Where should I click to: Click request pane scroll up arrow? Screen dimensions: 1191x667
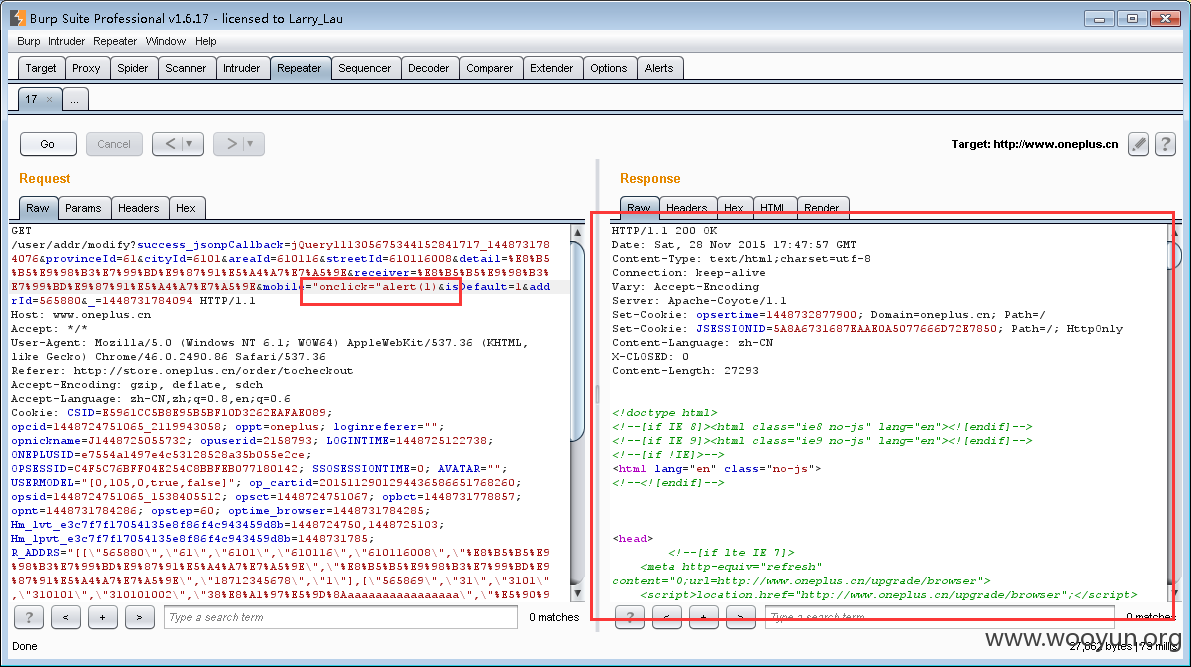pos(577,232)
